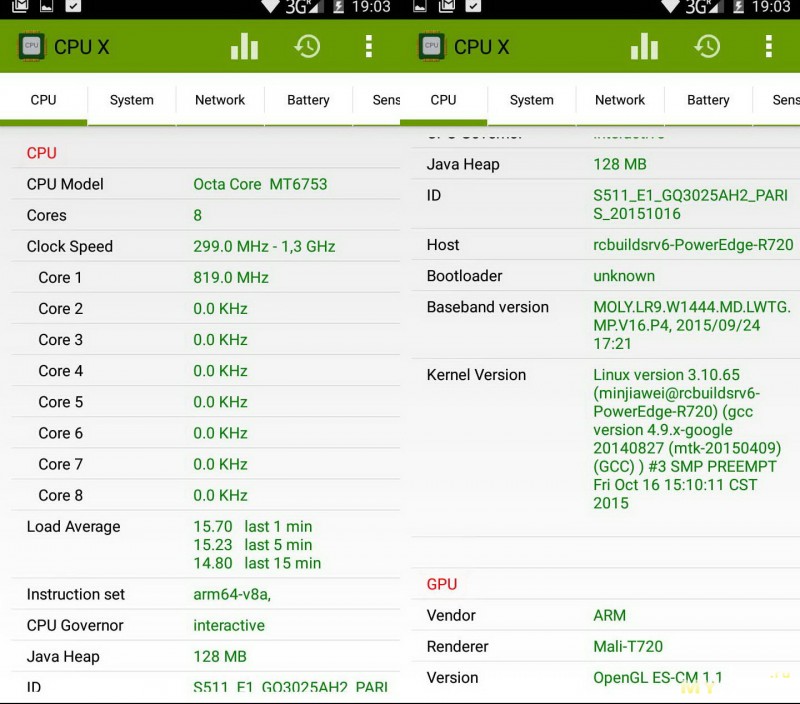Select the CPU tab in right screen
Viewport: 800px width, 704px height.
point(443,99)
